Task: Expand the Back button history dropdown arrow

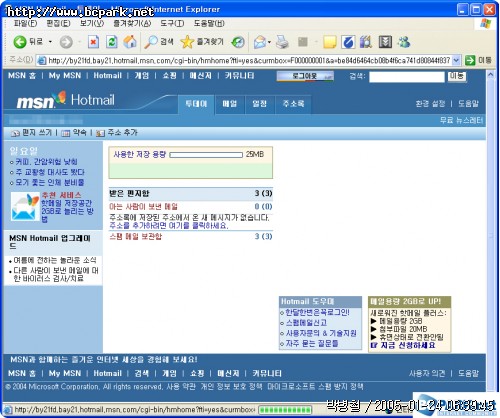Action: 50,42
